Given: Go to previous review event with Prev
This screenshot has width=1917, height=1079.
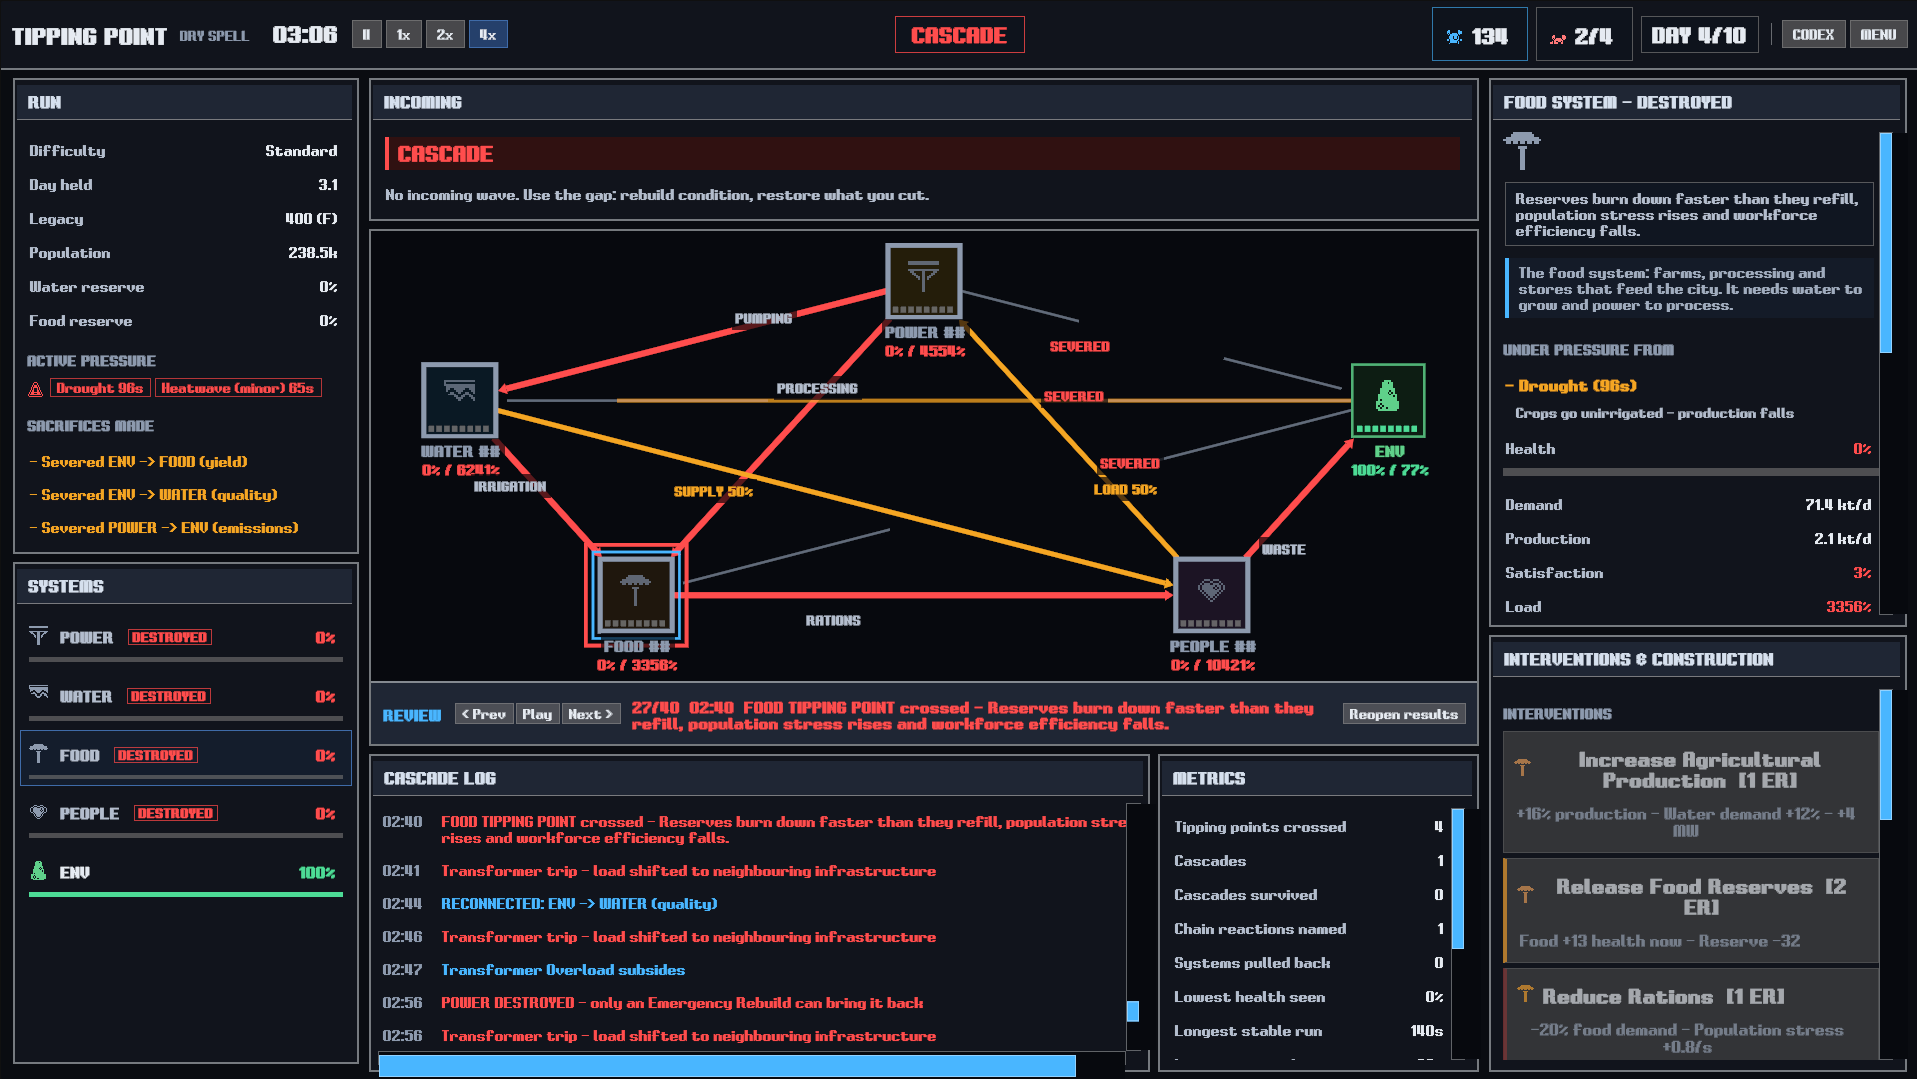Looking at the screenshot, I should coord(484,714).
